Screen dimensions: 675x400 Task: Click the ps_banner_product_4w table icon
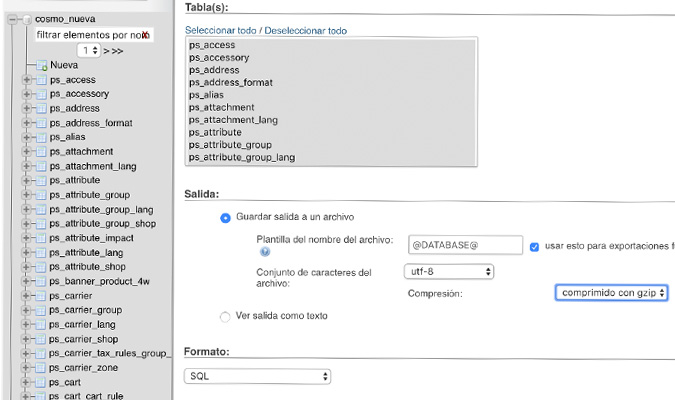tap(41, 282)
